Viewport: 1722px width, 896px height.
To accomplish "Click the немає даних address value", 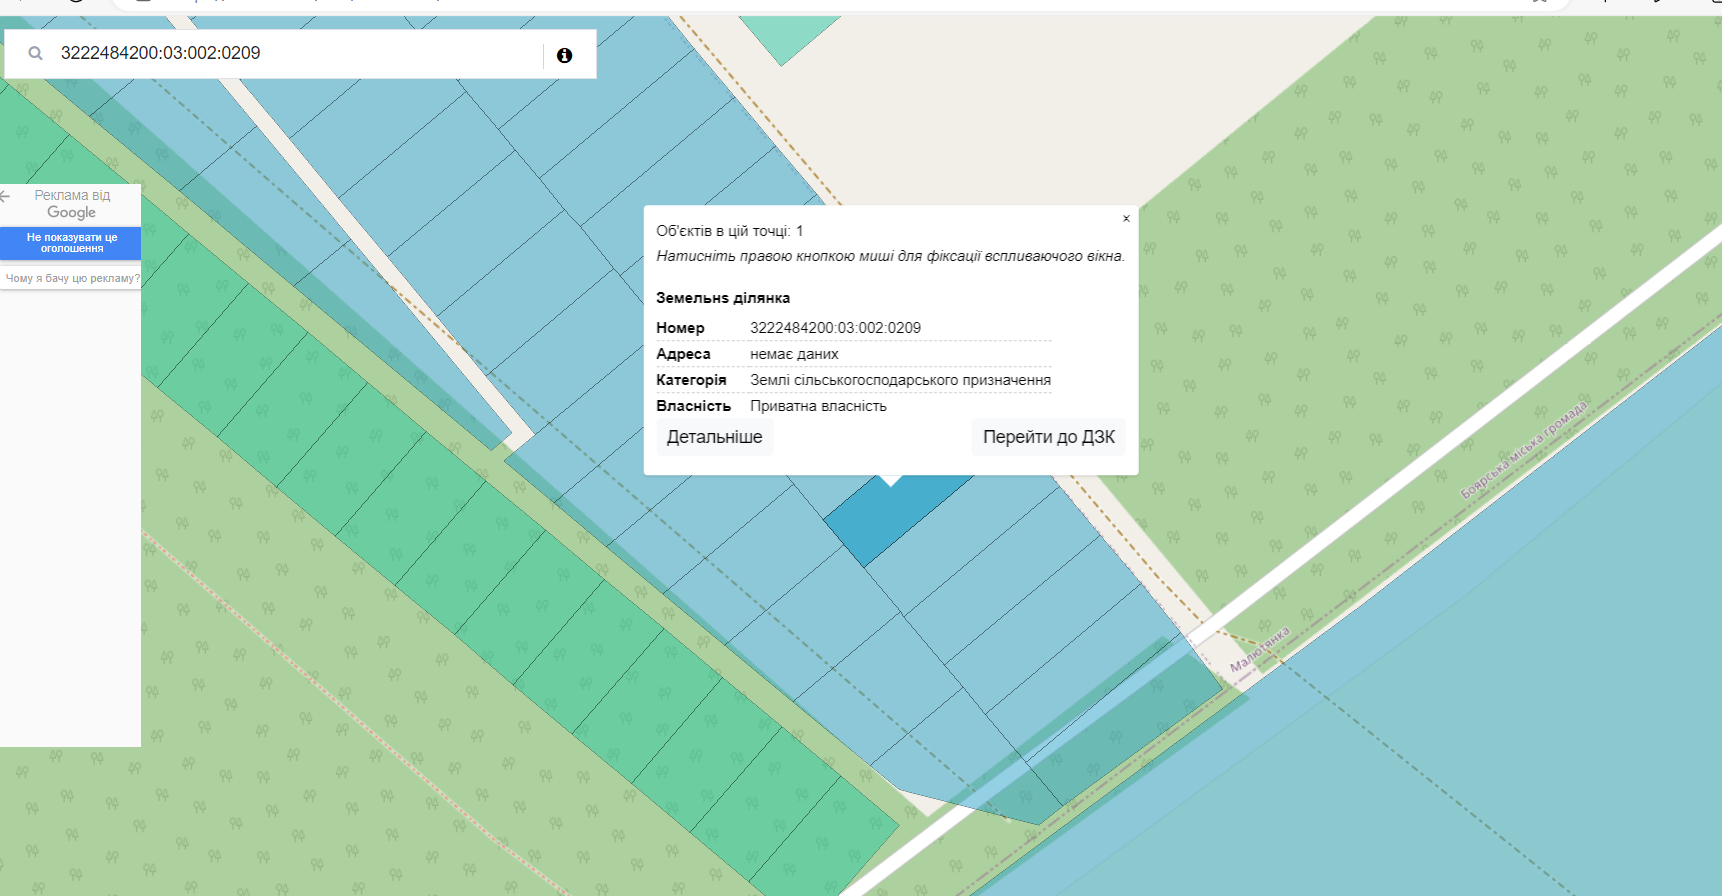I will (794, 354).
